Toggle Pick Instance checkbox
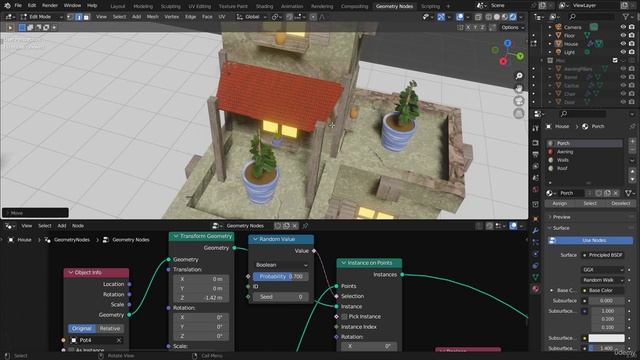The image size is (640, 360). [x=344, y=317]
